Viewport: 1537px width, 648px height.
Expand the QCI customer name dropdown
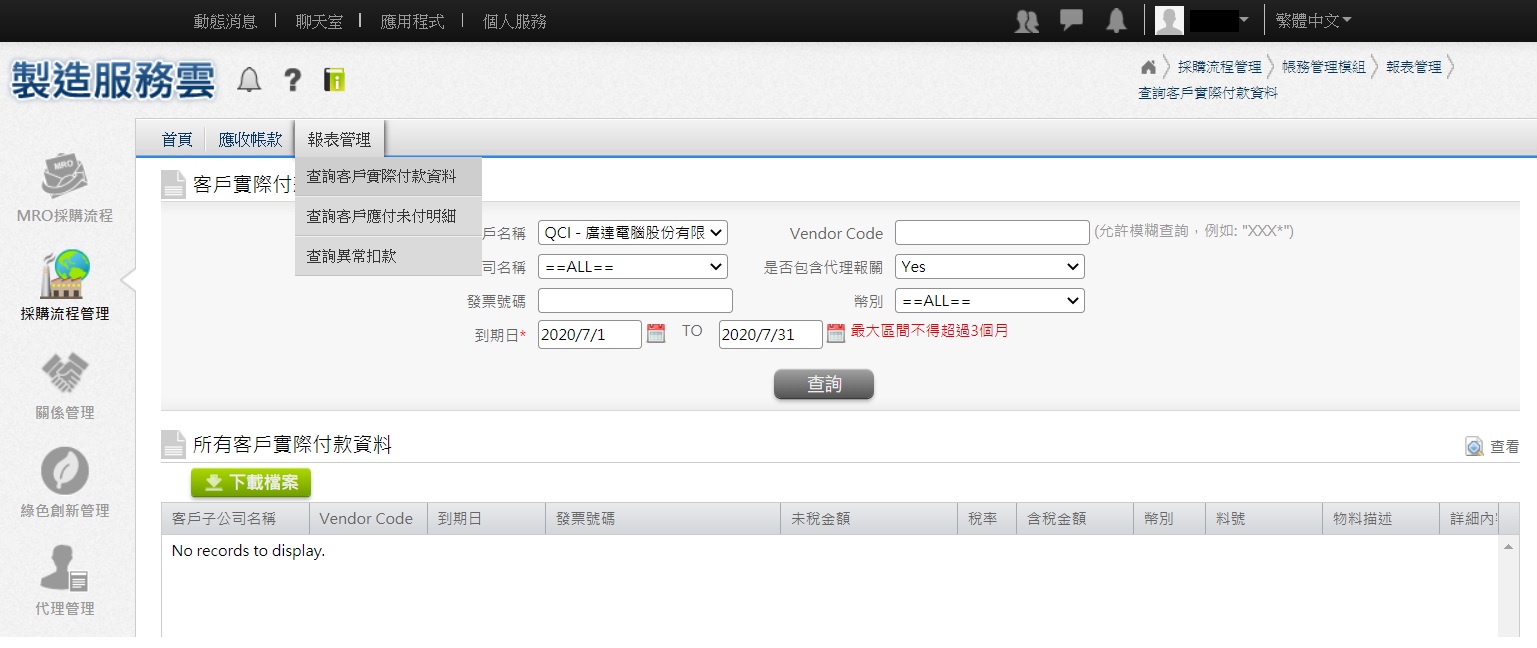coord(632,233)
